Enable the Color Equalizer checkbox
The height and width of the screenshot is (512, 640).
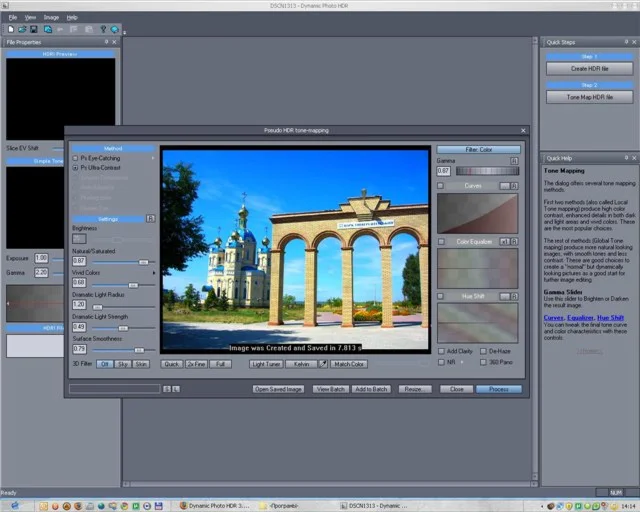[x=441, y=242]
